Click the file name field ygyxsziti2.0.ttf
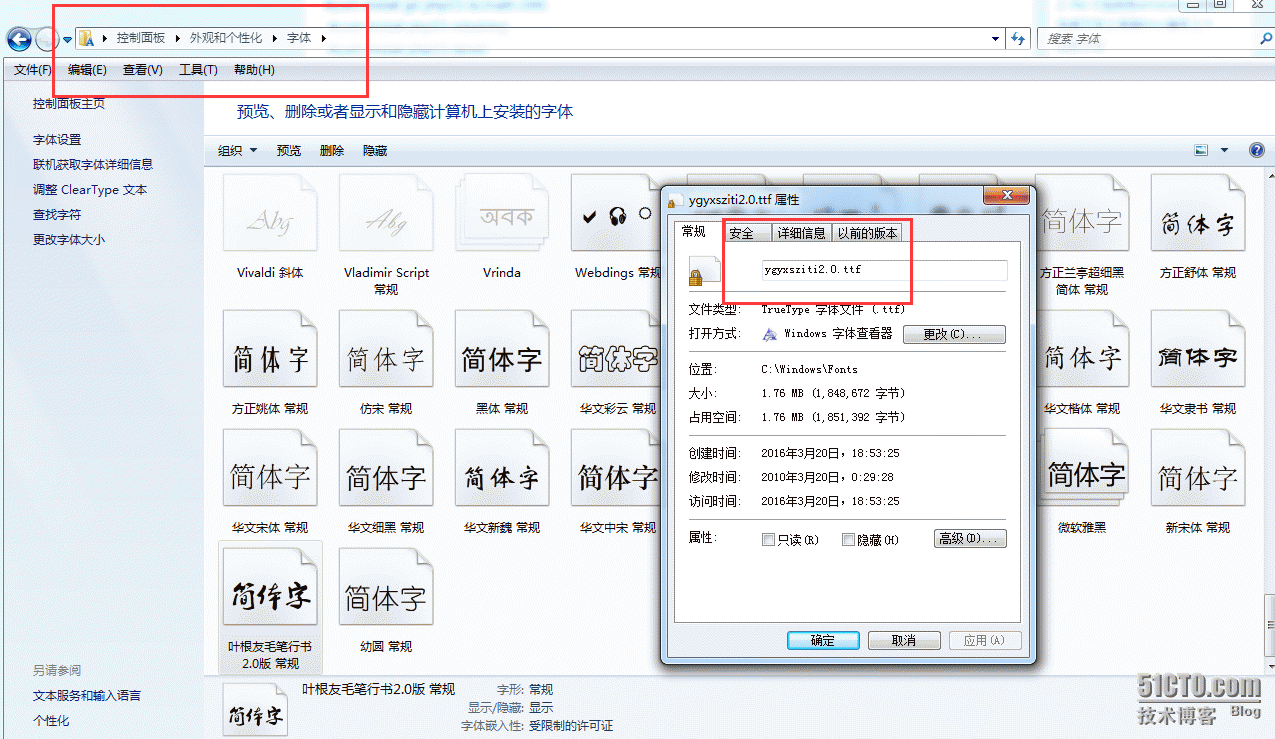The width and height of the screenshot is (1275, 739). 883,270
